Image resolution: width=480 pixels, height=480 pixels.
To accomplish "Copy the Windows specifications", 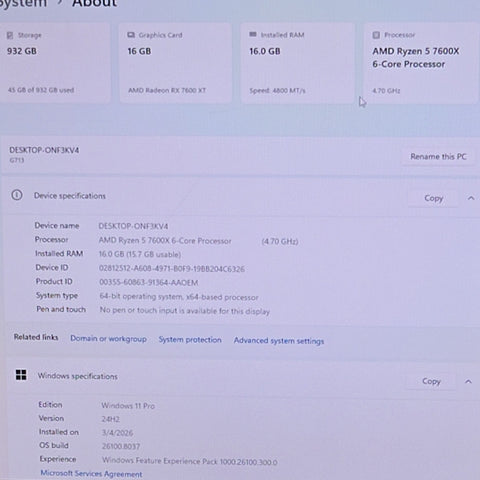I will point(431,381).
